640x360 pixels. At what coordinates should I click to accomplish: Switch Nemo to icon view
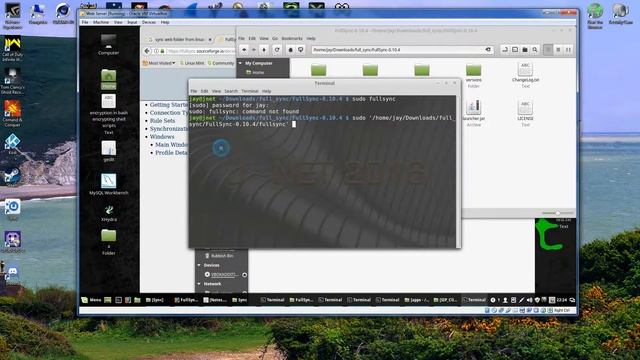548,50
